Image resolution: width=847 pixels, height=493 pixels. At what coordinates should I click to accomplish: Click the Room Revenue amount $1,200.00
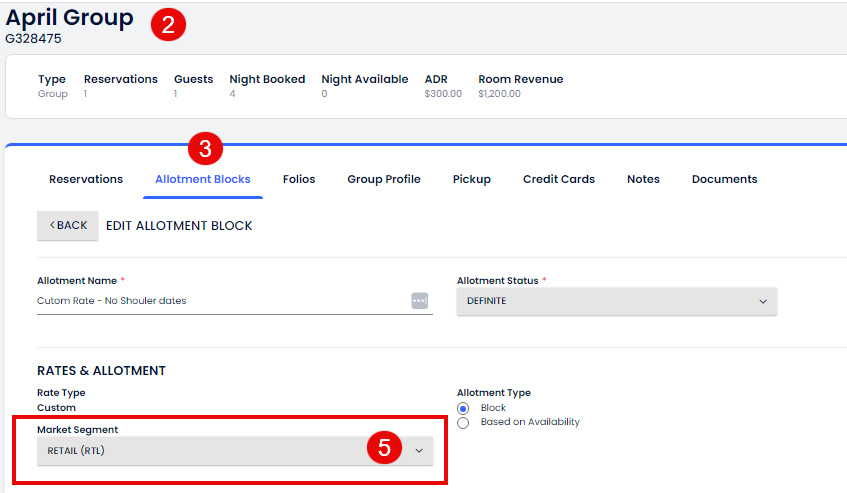[499, 94]
